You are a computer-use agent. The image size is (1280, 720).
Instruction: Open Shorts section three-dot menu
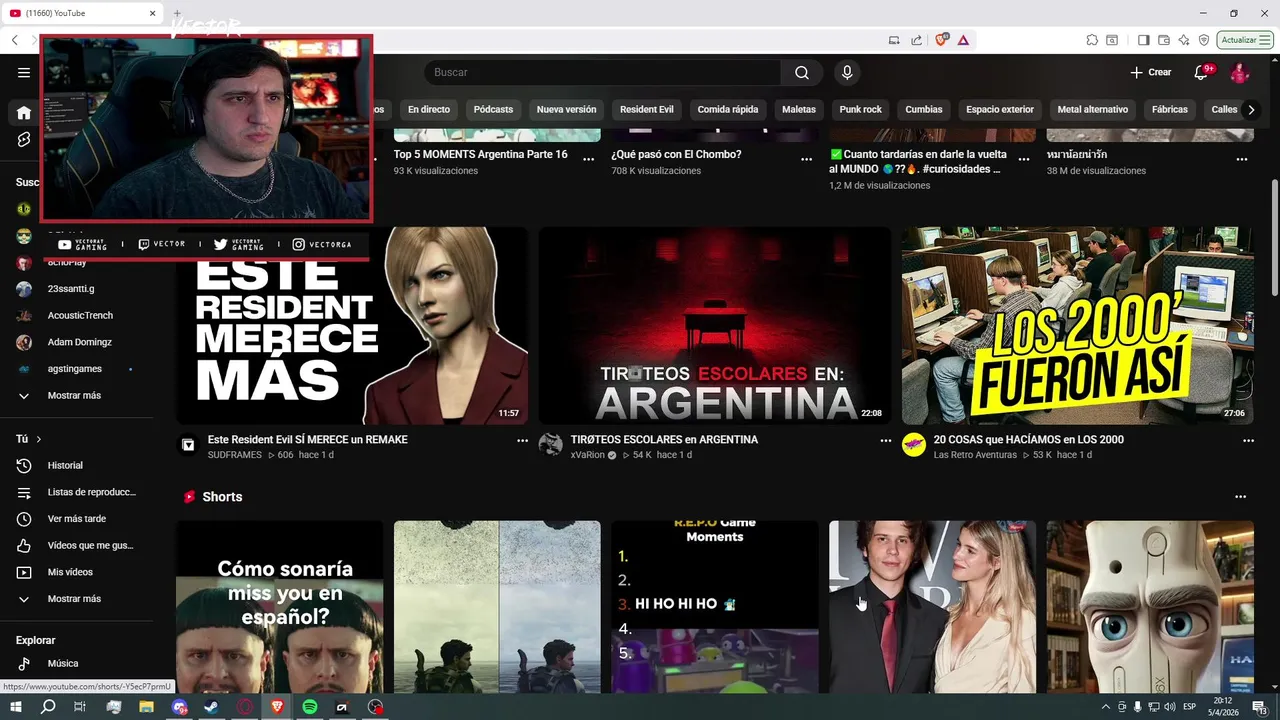tap(1241, 497)
